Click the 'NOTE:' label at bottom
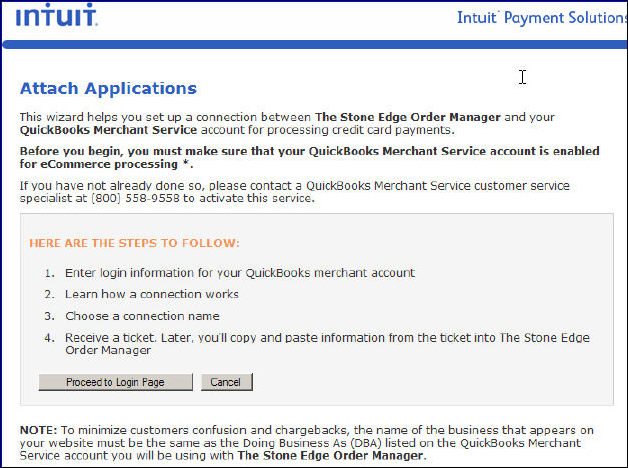This screenshot has height=468, width=628. click(39, 430)
